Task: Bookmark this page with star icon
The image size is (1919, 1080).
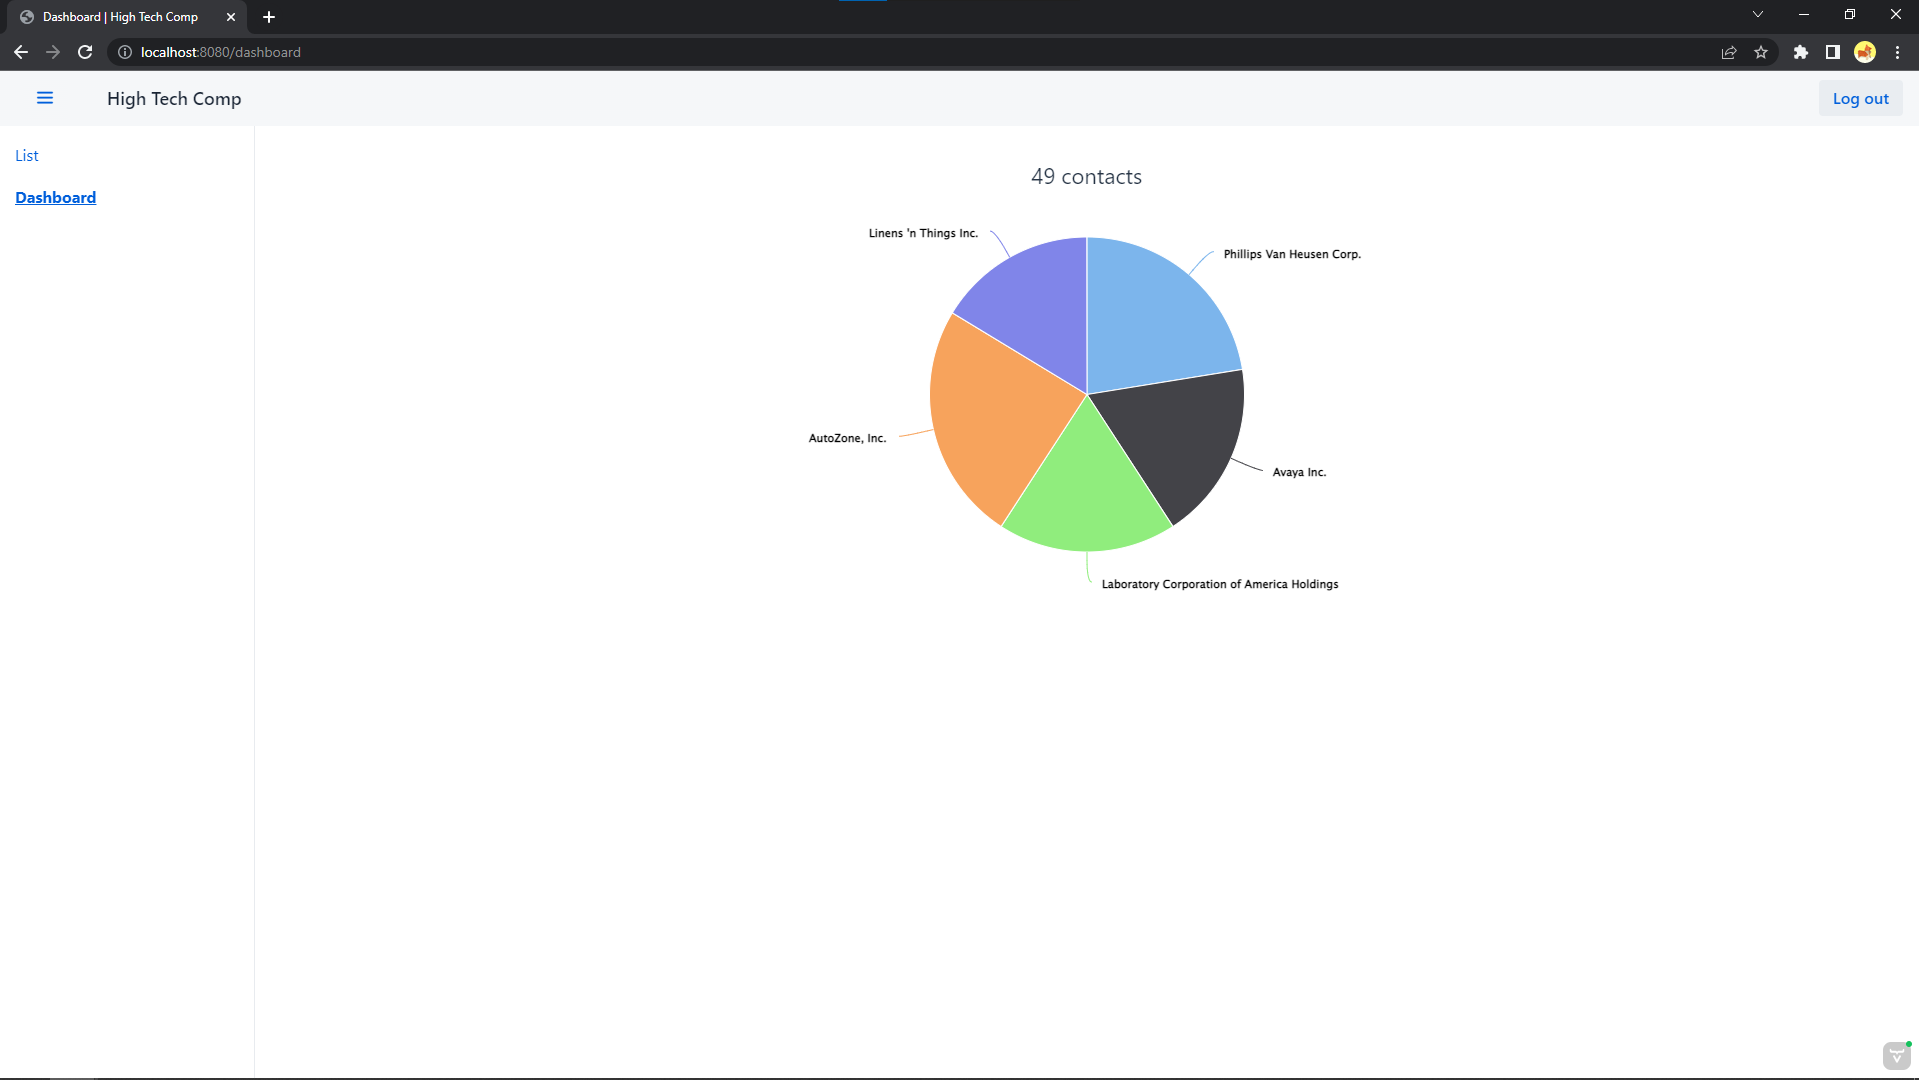Action: [x=1761, y=52]
